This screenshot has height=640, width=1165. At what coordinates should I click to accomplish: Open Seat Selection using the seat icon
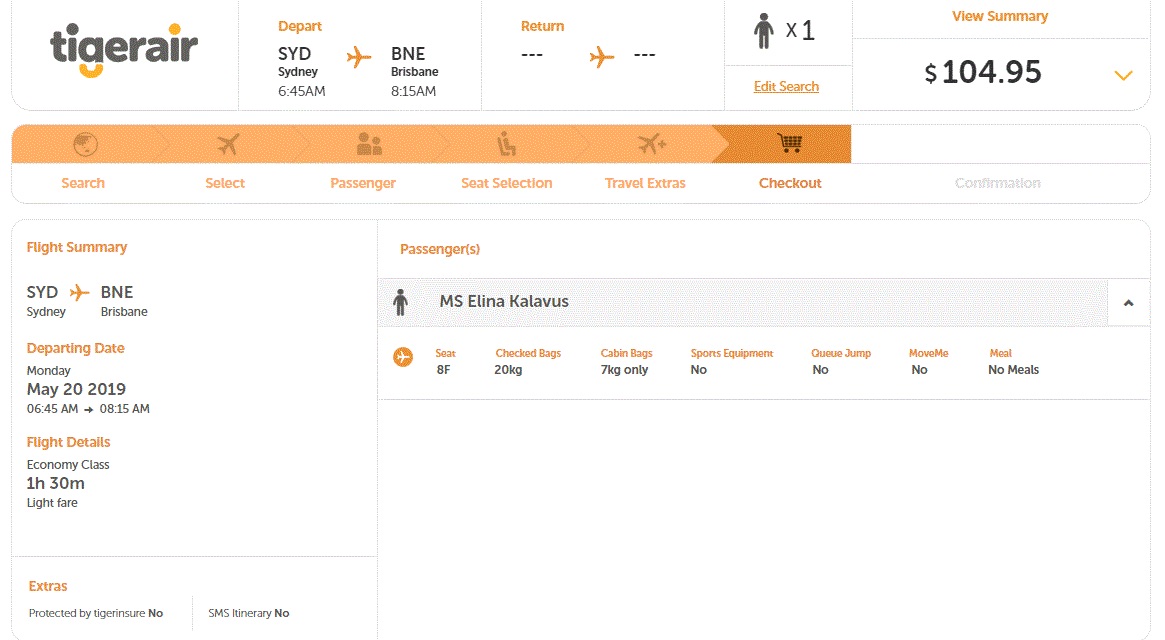pyautogui.click(x=506, y=143)
